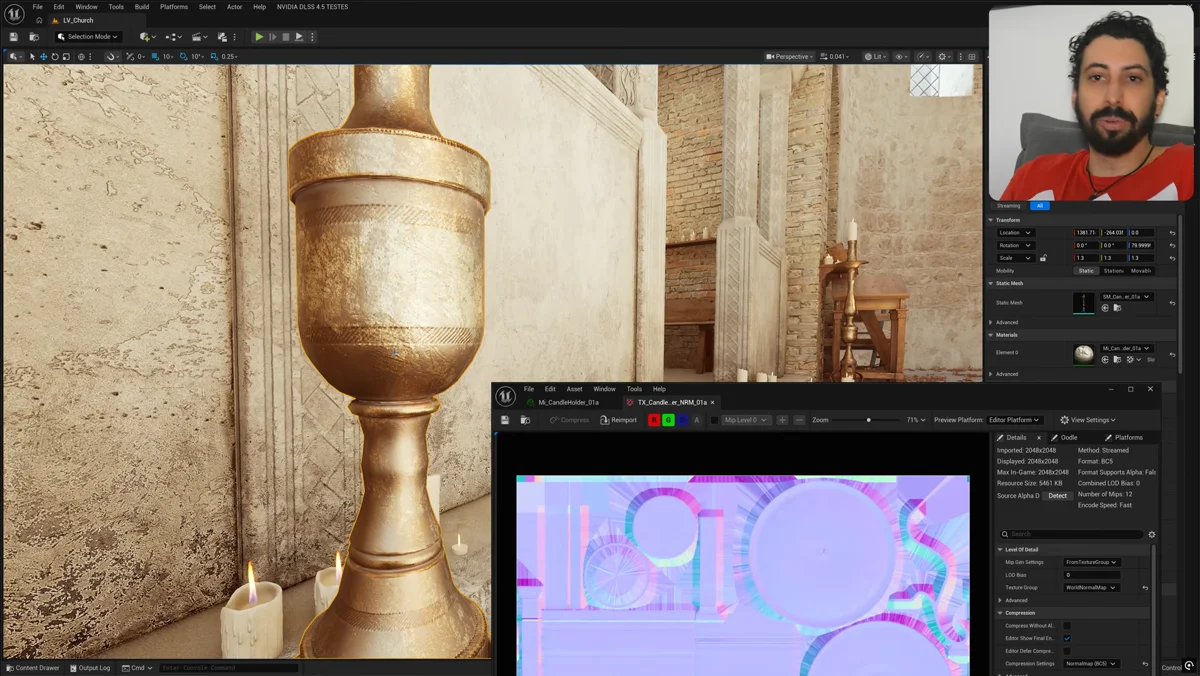Toggle the blue channel B button

(682, 420)
